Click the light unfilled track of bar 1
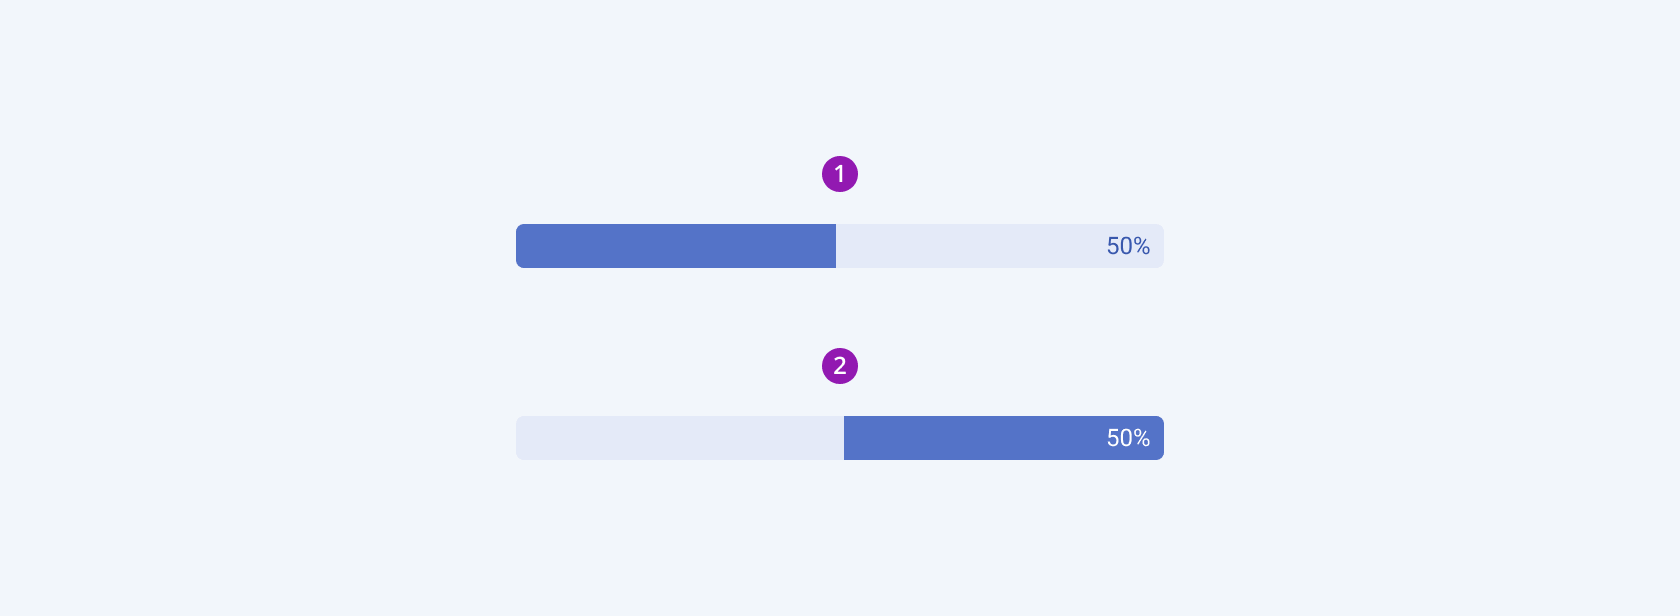 click(1000, 246)
